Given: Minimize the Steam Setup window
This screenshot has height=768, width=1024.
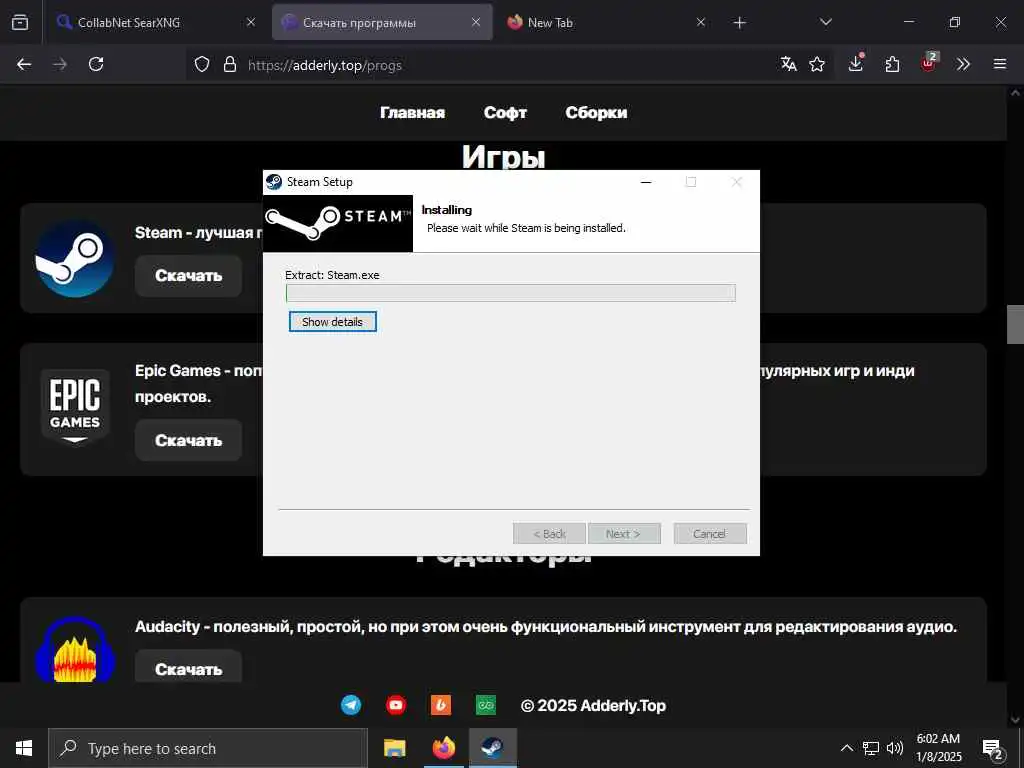Looking at the screenshot, I should 647,182.
